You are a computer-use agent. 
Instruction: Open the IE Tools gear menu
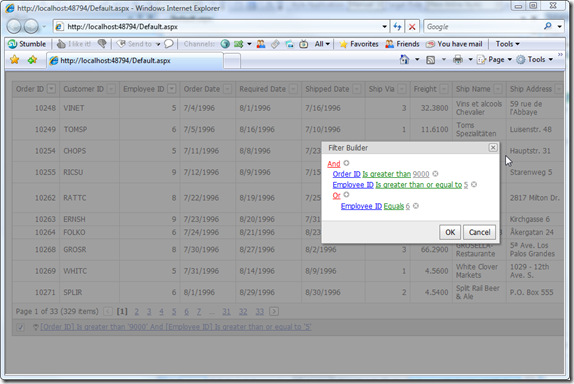click(534, 59)
